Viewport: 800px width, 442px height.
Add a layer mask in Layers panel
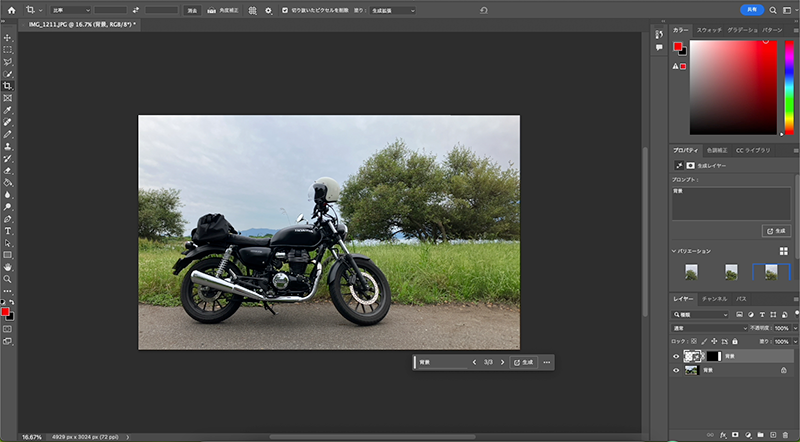click(735, 435)
